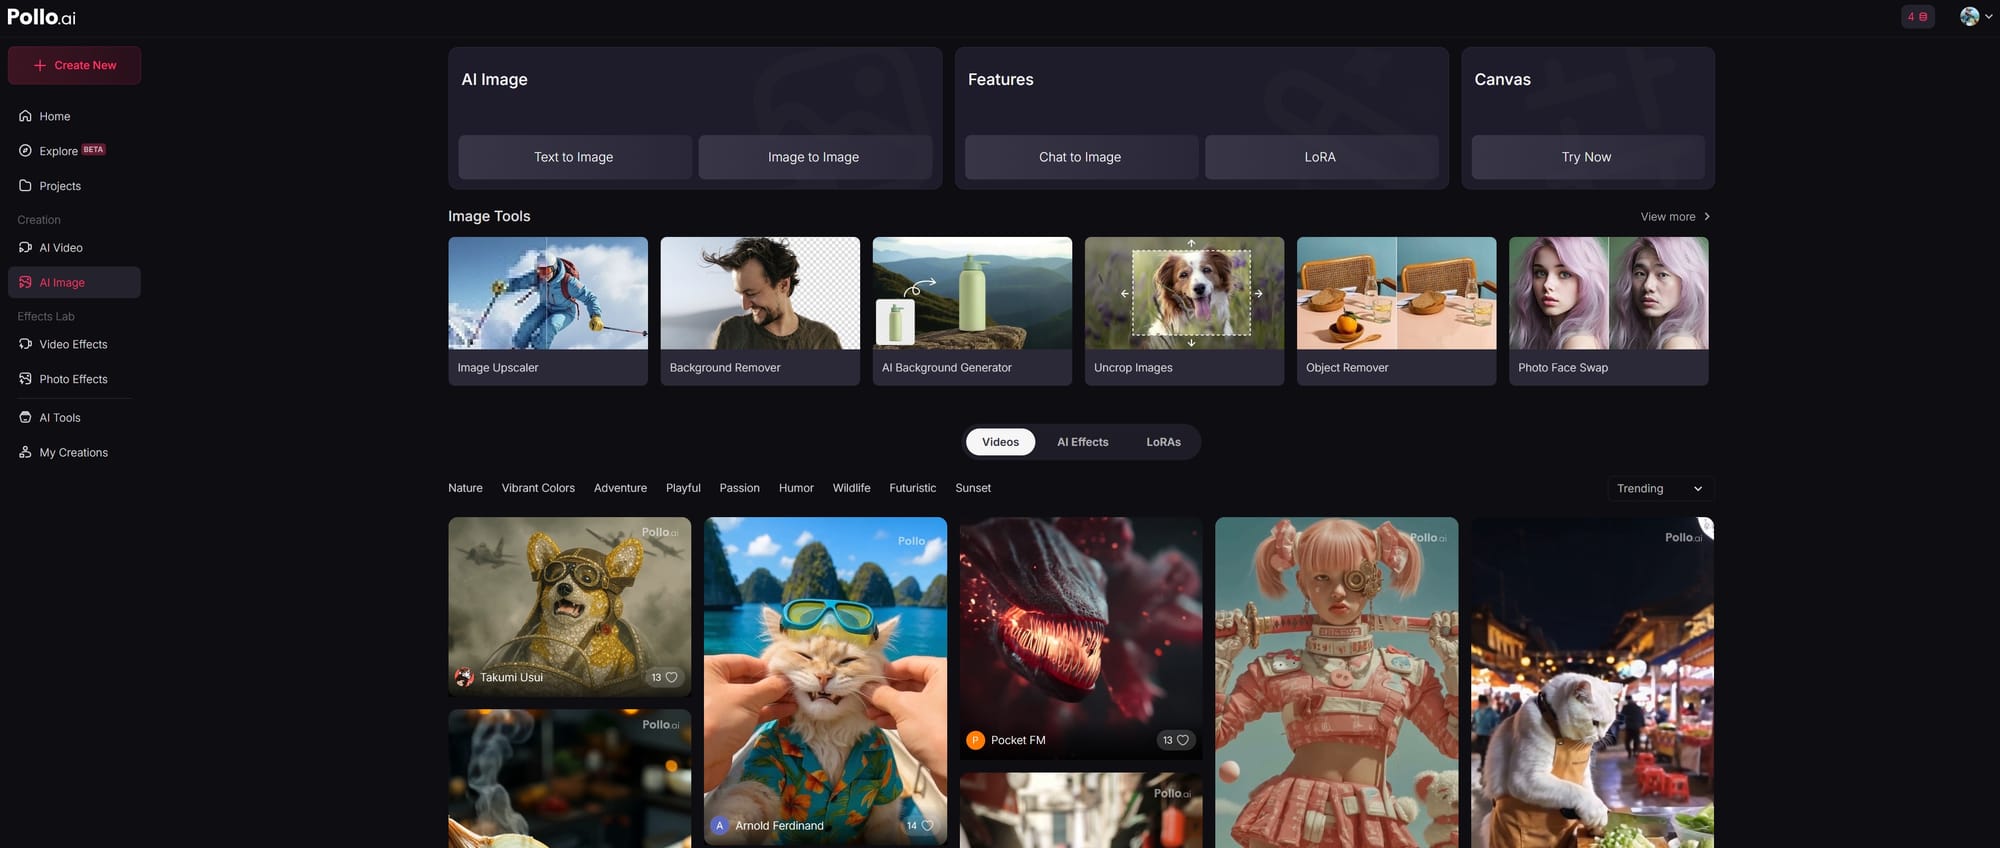
Task: Filter videos by Adventure tag
Action: pyautogui.click(x=620, y=488)
